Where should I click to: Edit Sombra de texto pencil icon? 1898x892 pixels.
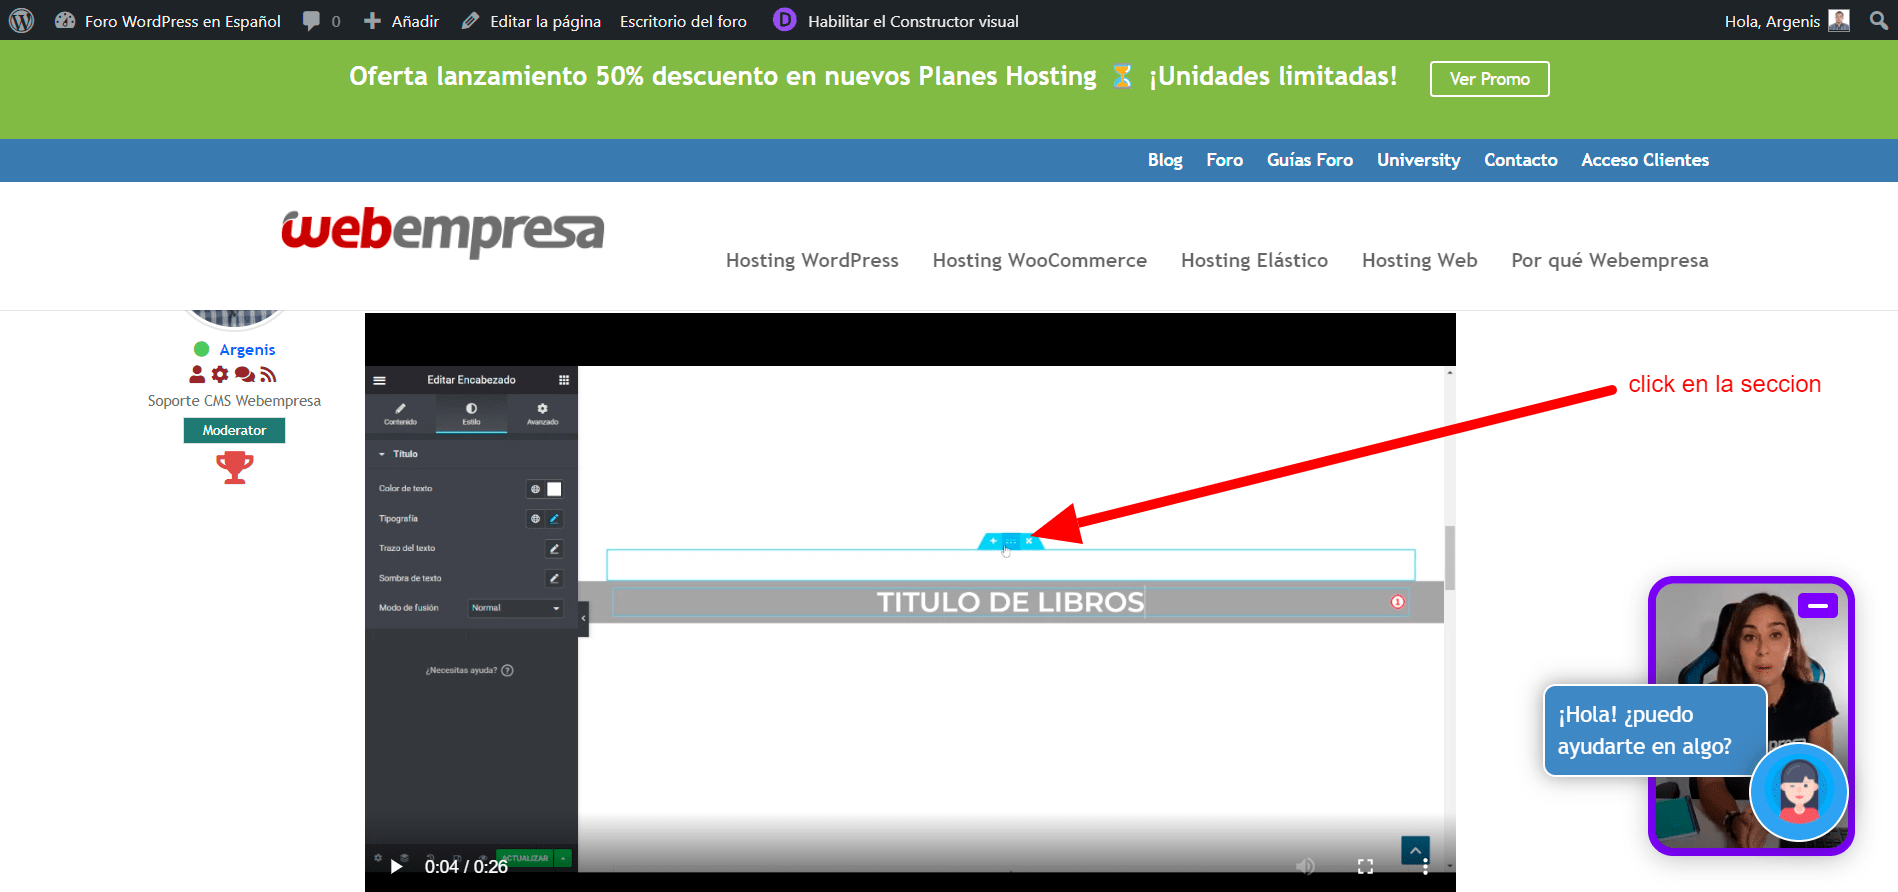[554, 579]
